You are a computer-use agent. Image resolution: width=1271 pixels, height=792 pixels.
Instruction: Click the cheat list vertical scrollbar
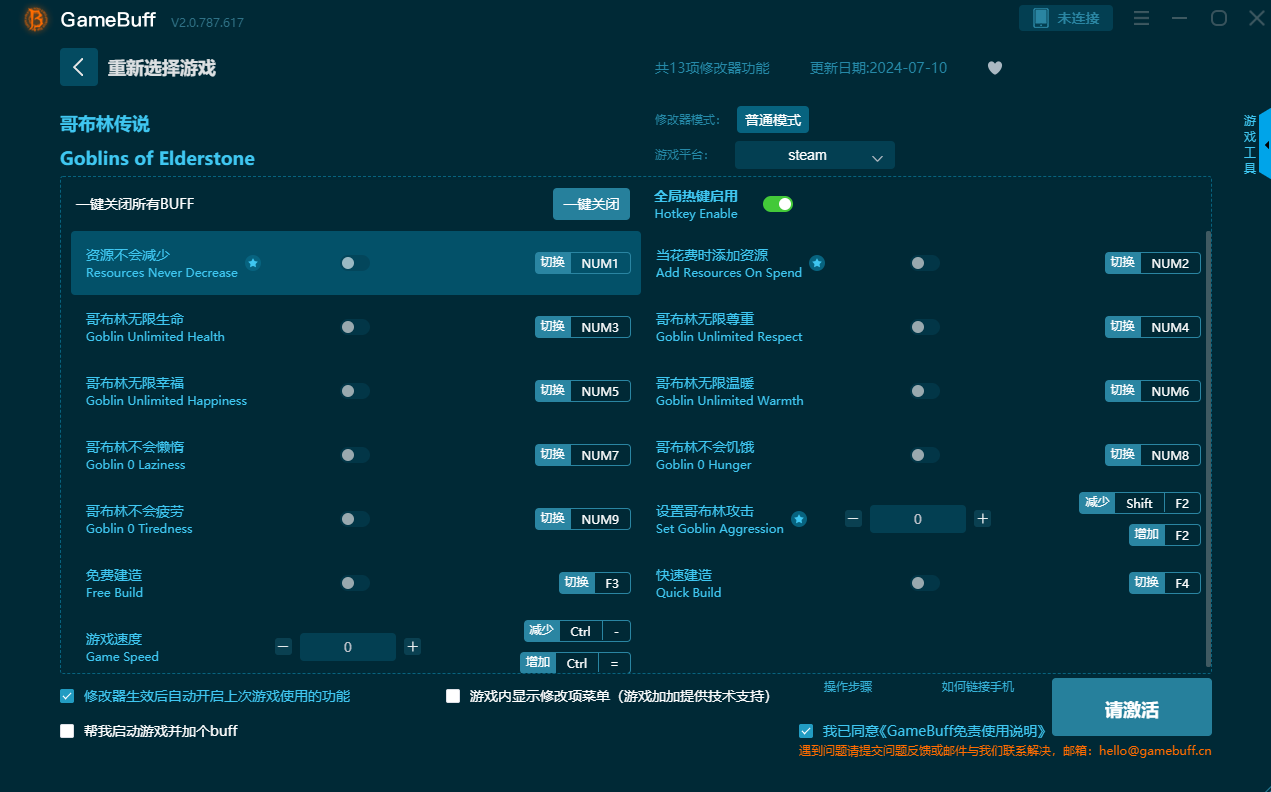(x=1208, y=448)
